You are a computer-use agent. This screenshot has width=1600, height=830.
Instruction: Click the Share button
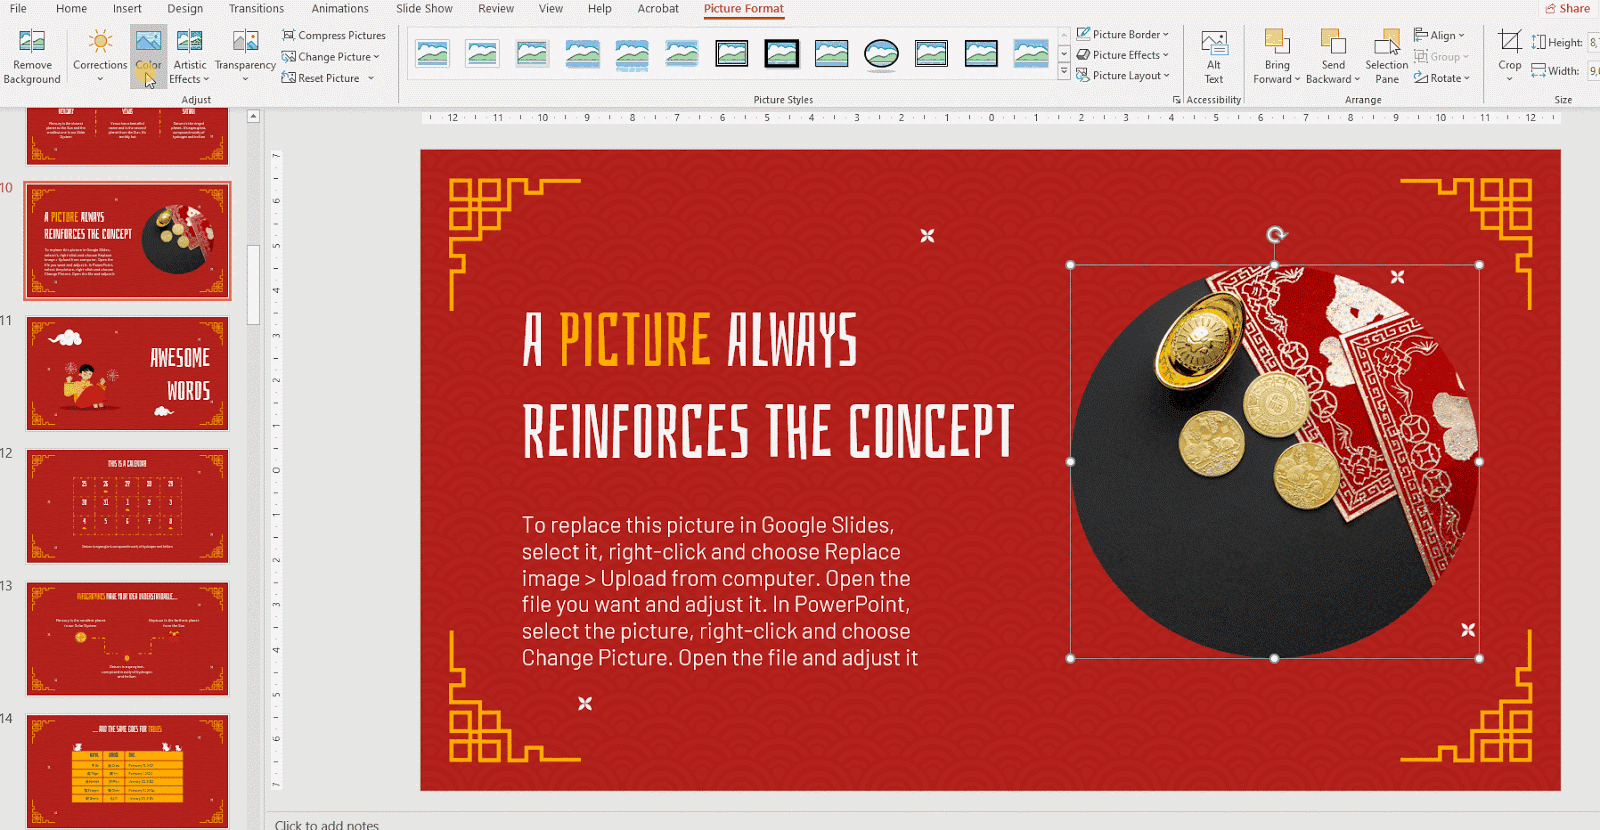[x=1567, y=9]
